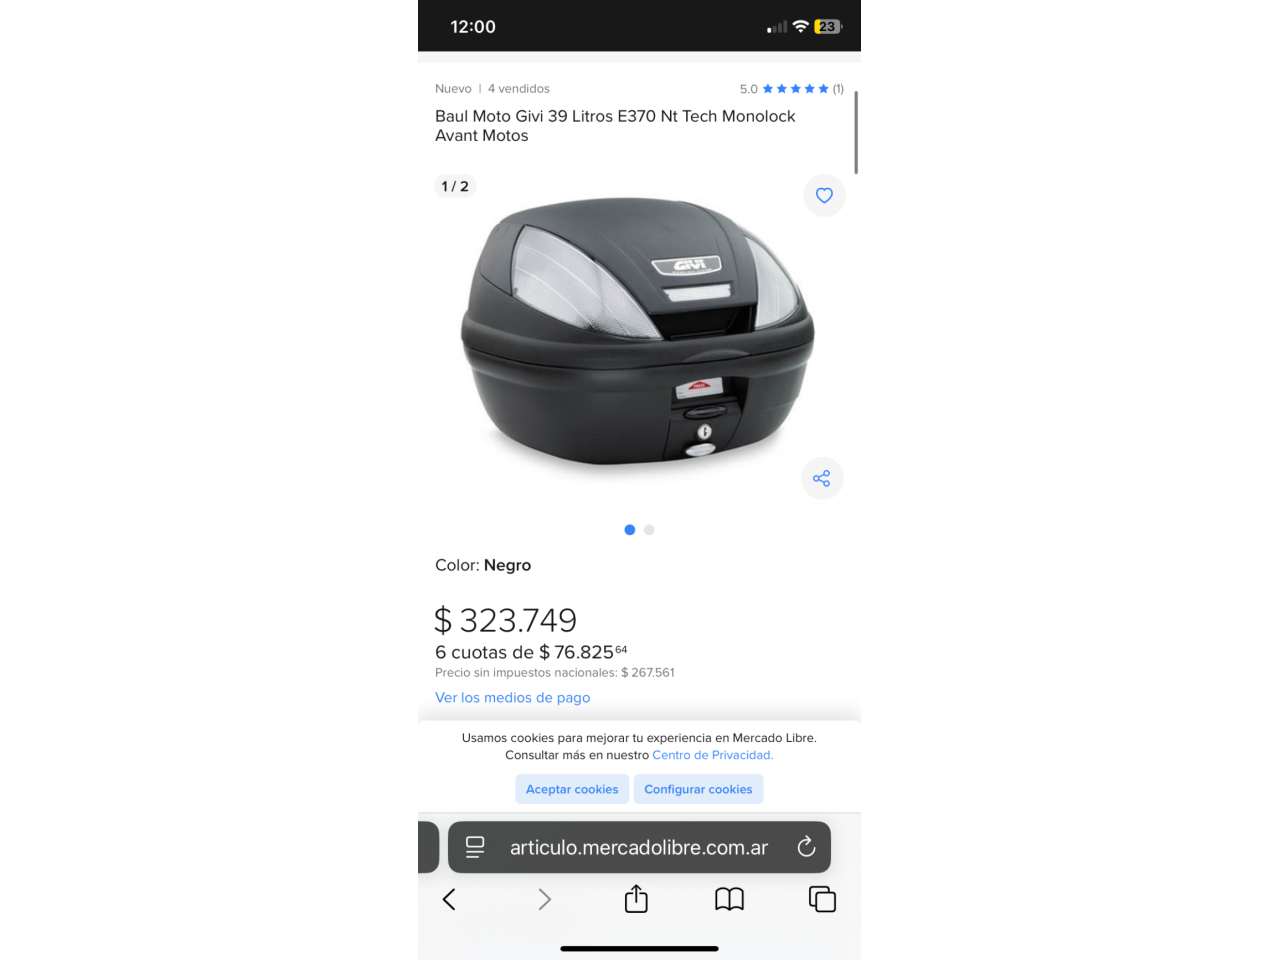
Task: Tap the heart favorite icon
Action: pos(824,196)
